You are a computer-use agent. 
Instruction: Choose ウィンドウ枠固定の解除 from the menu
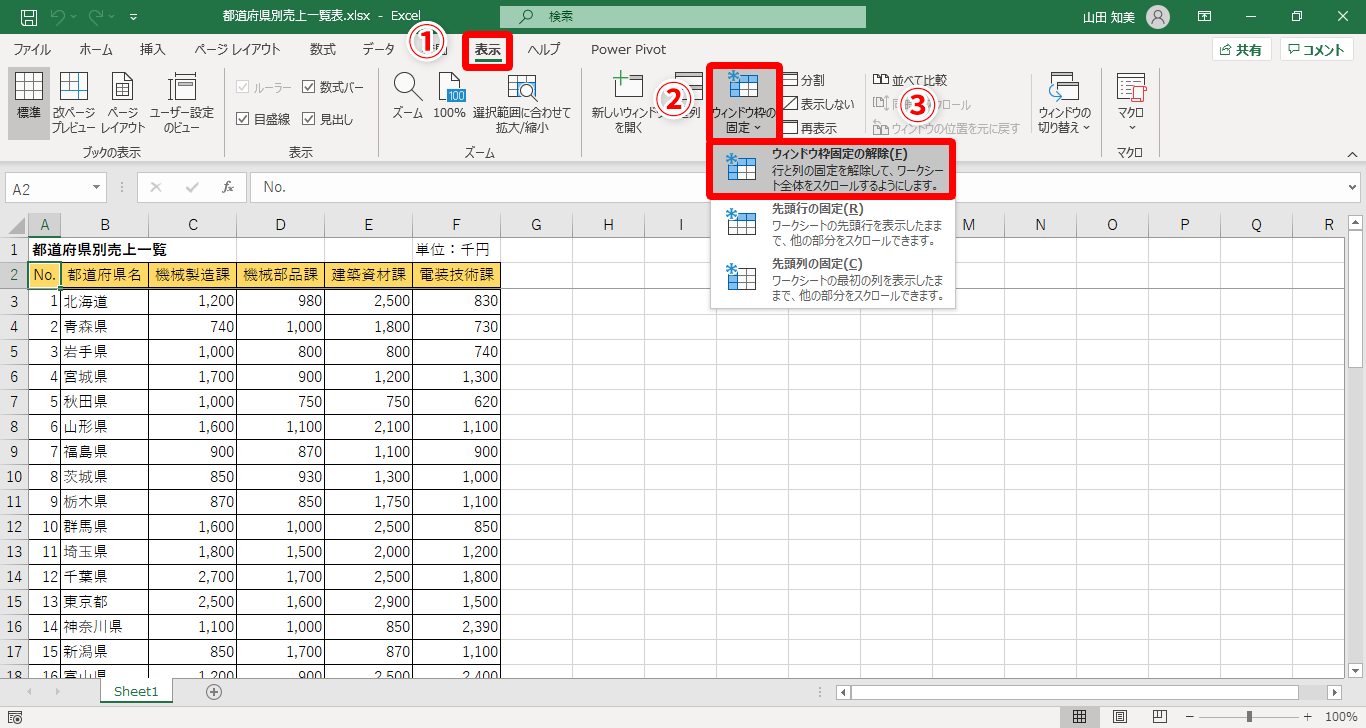pos(833,169)
